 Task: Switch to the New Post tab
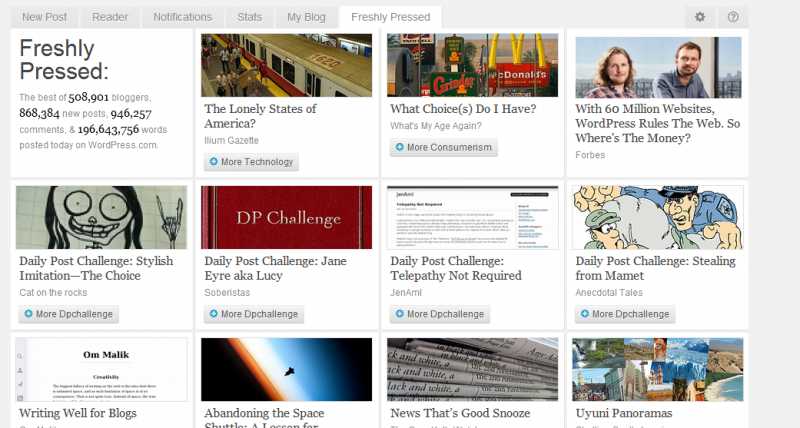pos(44,17)
